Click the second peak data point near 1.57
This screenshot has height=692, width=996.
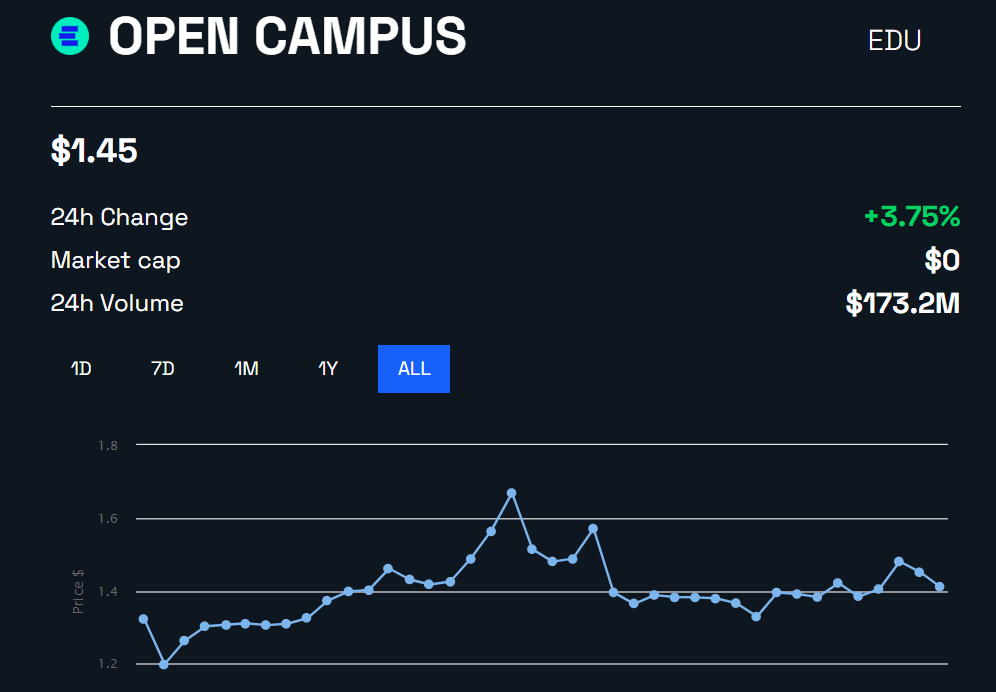pos(593,529)
